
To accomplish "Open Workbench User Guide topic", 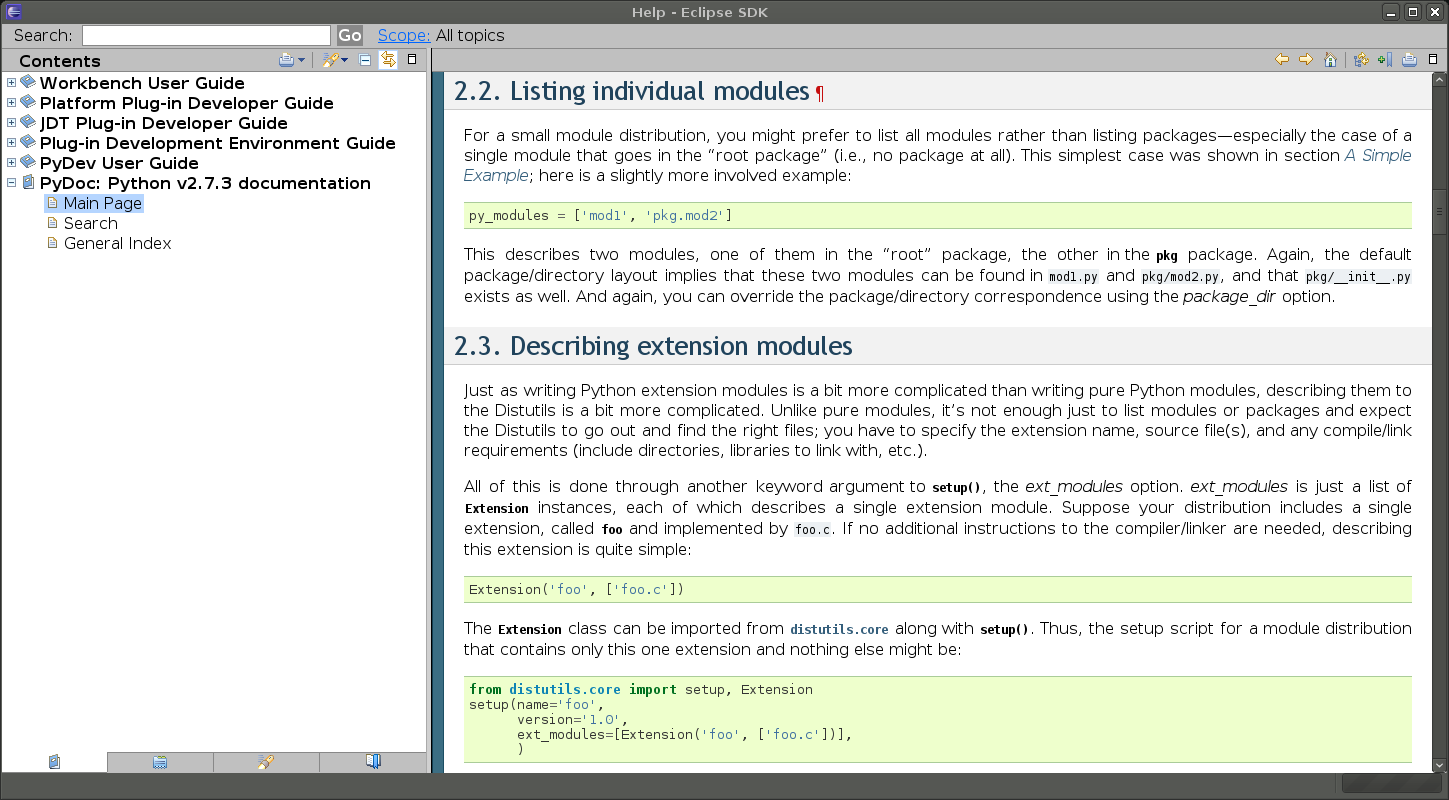I will [142, 83].
